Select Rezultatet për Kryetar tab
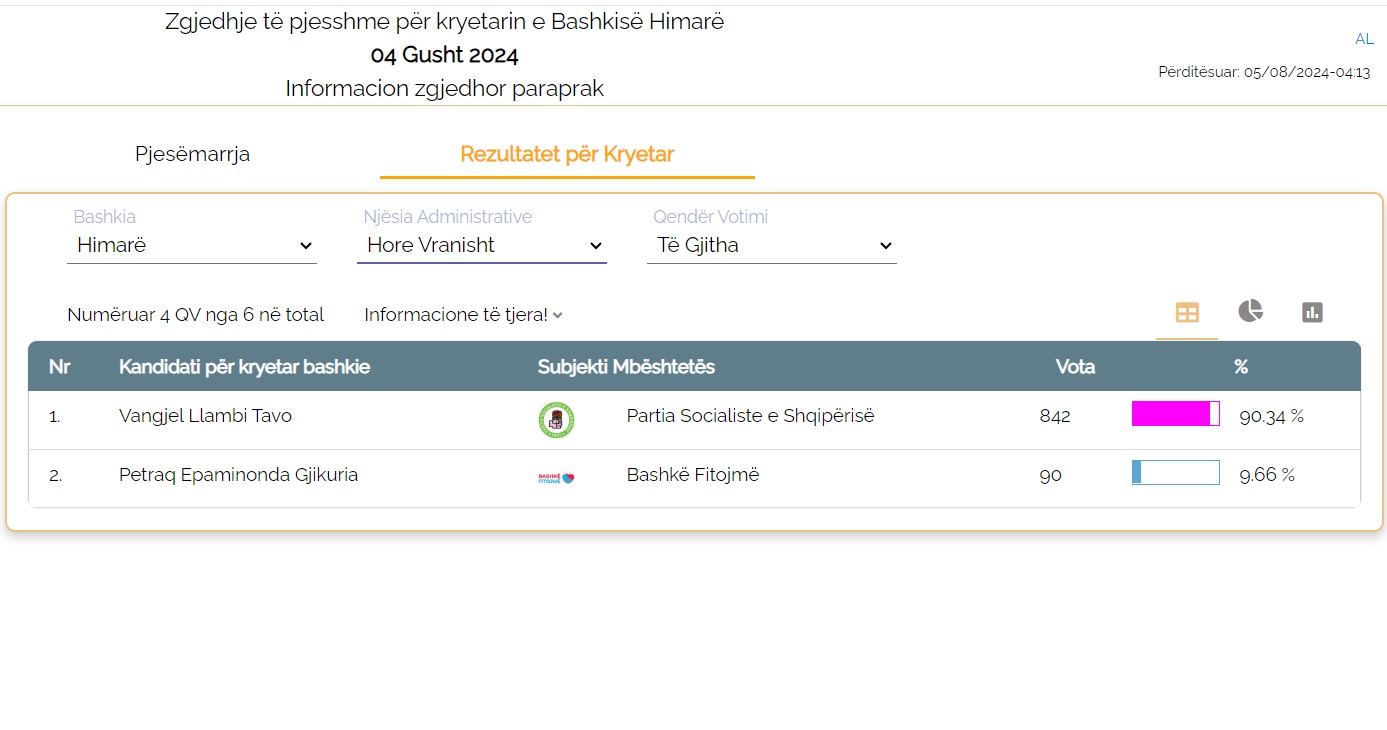The image size is (1387, 730). click(567, 154)
